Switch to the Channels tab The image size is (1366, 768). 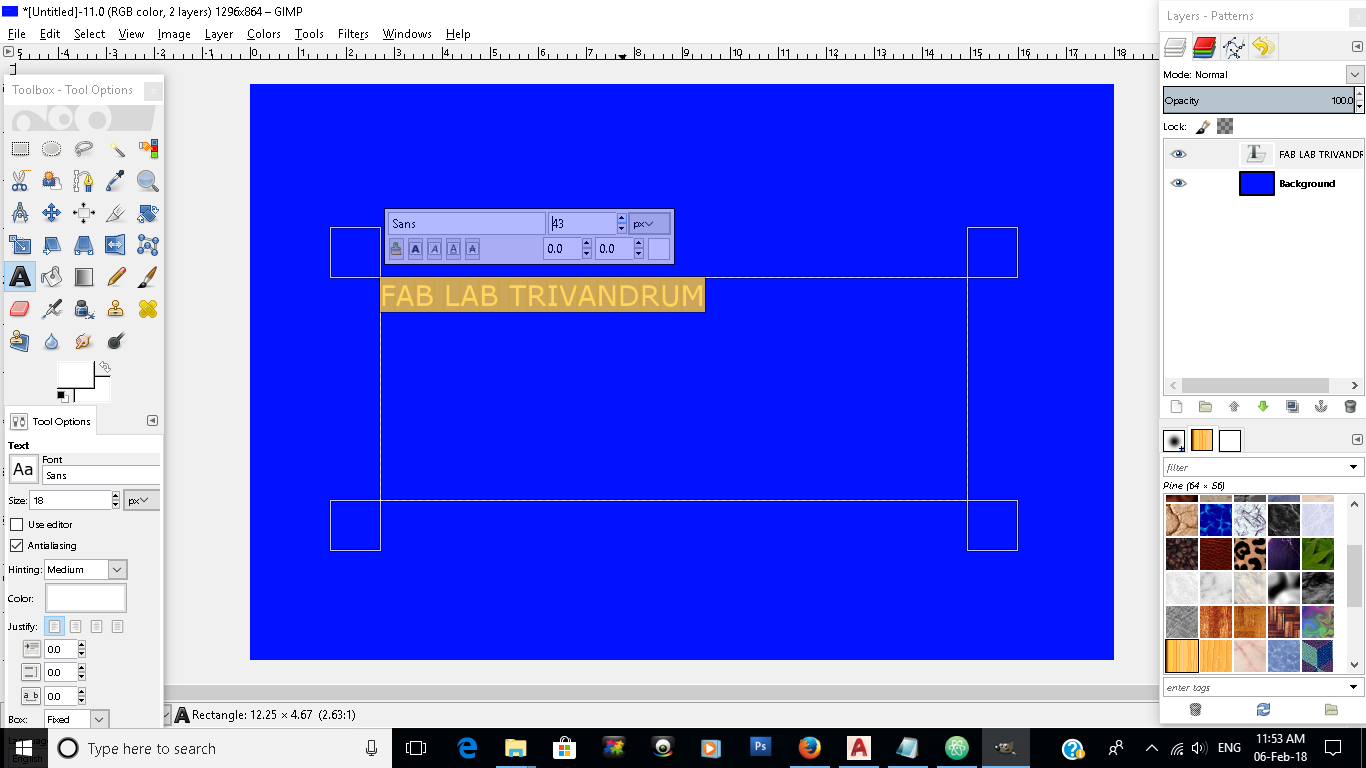(x=1204, y=46)
